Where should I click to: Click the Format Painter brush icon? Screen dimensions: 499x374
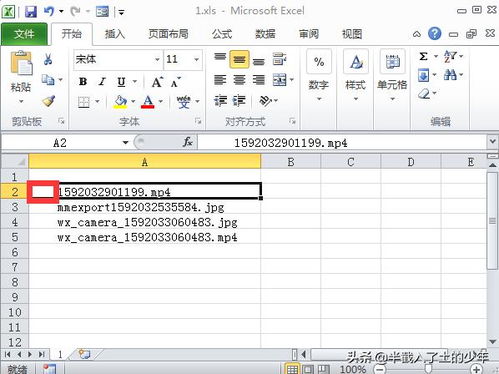point(49,101)
